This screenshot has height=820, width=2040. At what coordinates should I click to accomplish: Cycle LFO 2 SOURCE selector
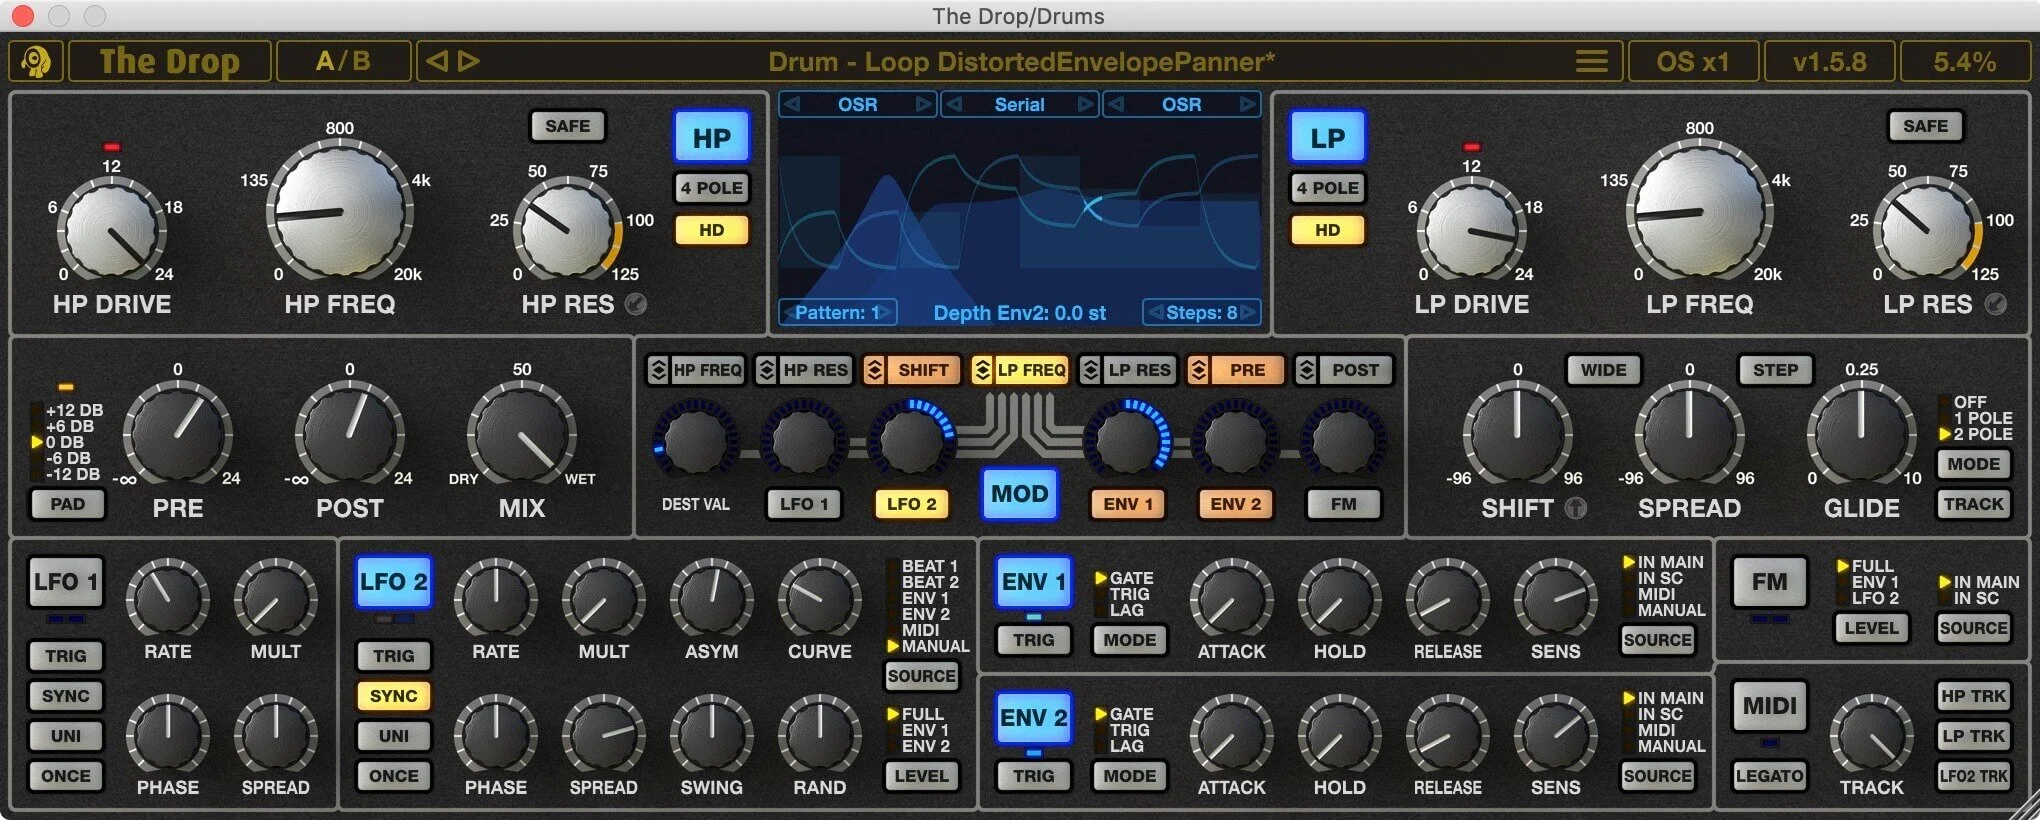point(921,676)
